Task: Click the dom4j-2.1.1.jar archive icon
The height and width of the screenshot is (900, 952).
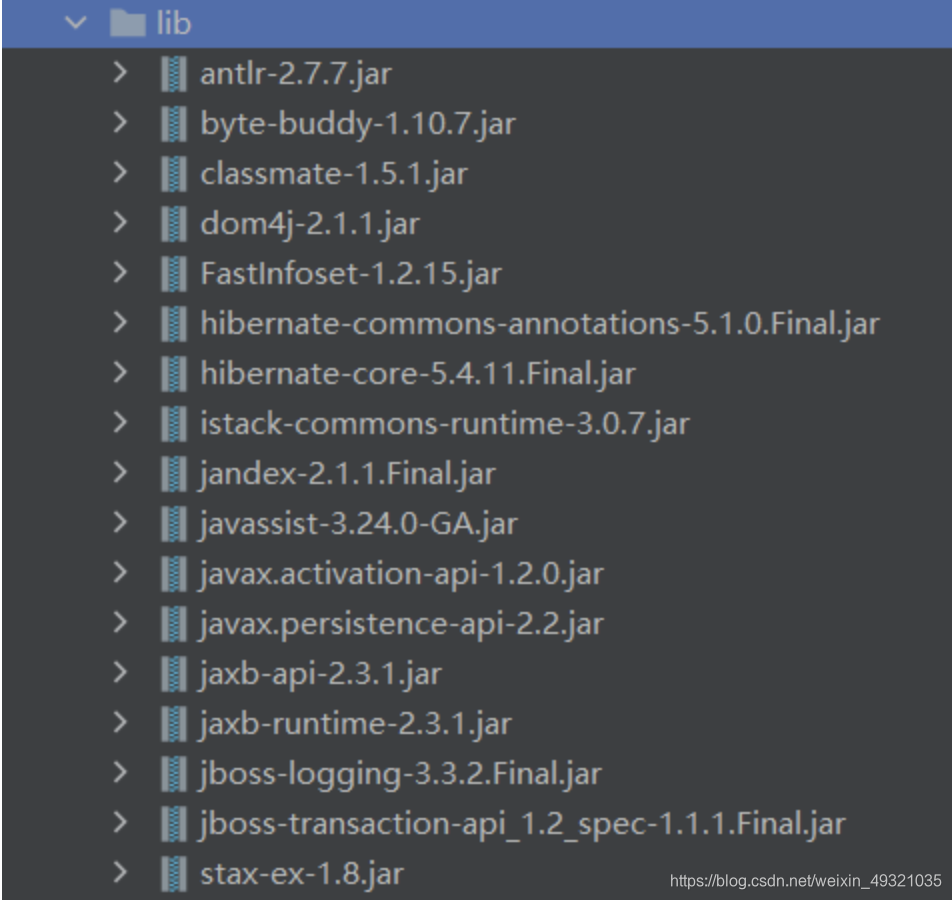Action: point(172,222)
